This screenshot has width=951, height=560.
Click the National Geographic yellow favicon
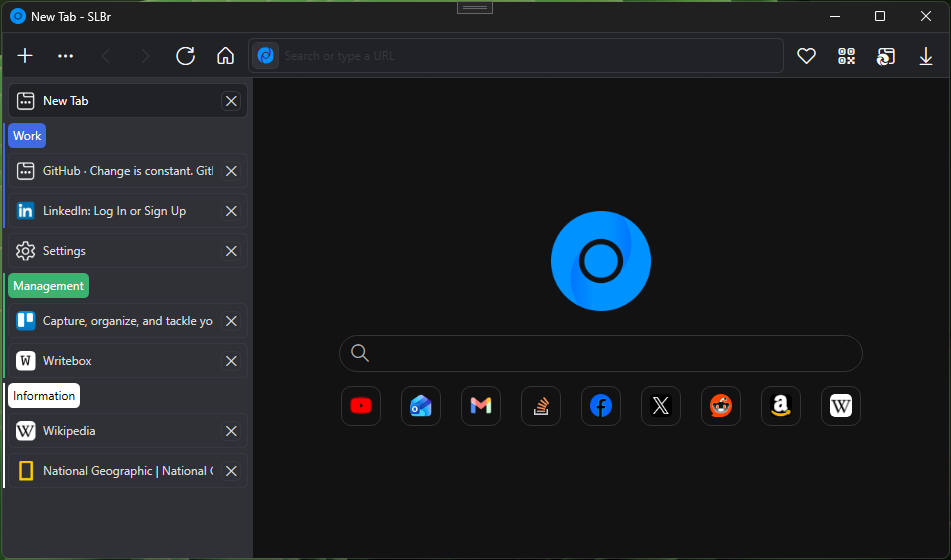(x=25, y=471)
